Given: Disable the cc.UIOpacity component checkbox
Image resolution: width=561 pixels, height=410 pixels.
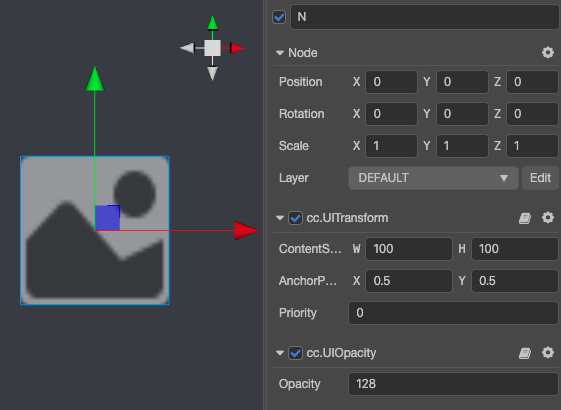Looking at the screenshot, I should [x=295, y=353].
